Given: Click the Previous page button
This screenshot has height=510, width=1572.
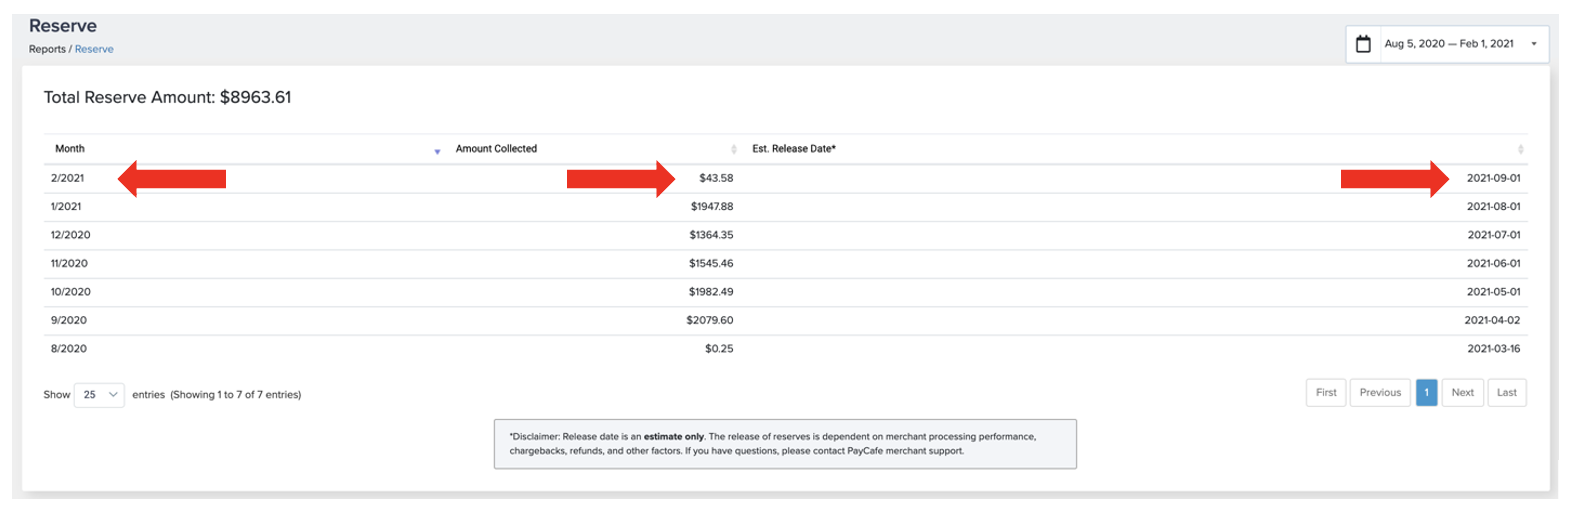Looking at the screenshot, I should click(1380, 393).
